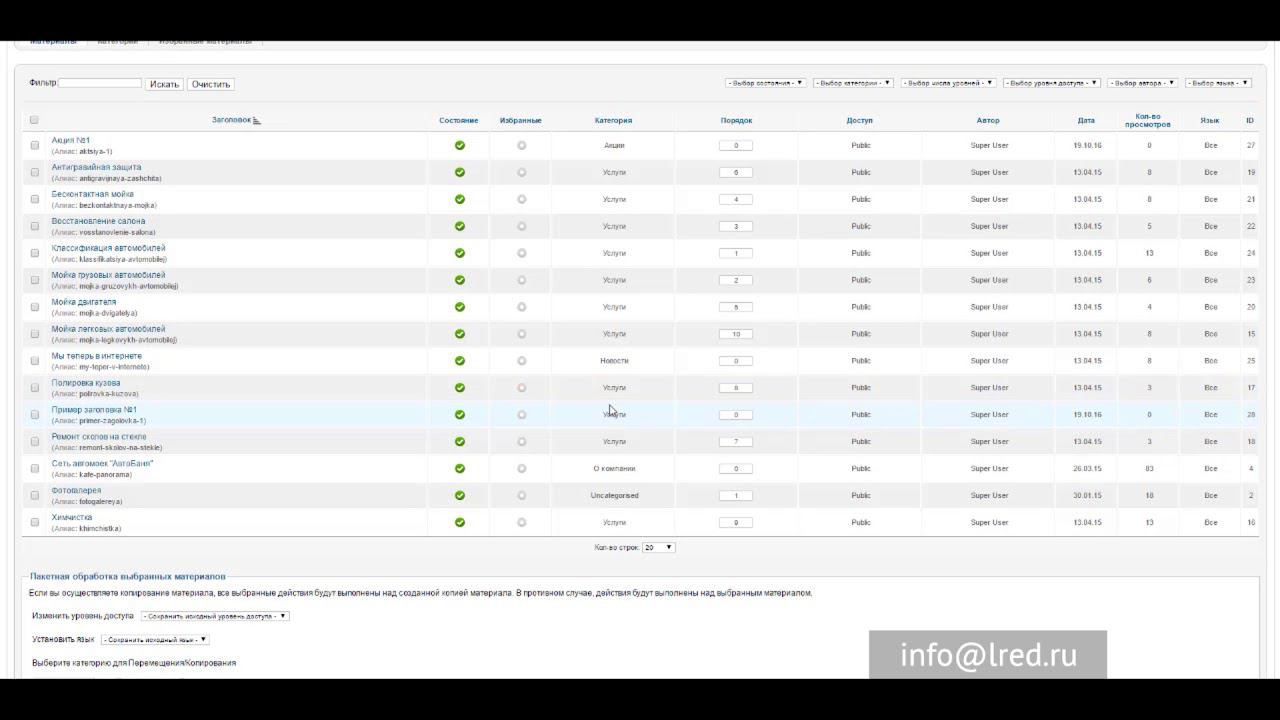Screen dimensions: 1280x720
Task: Feature the Фотогалерея article
Action: point(521,495)
